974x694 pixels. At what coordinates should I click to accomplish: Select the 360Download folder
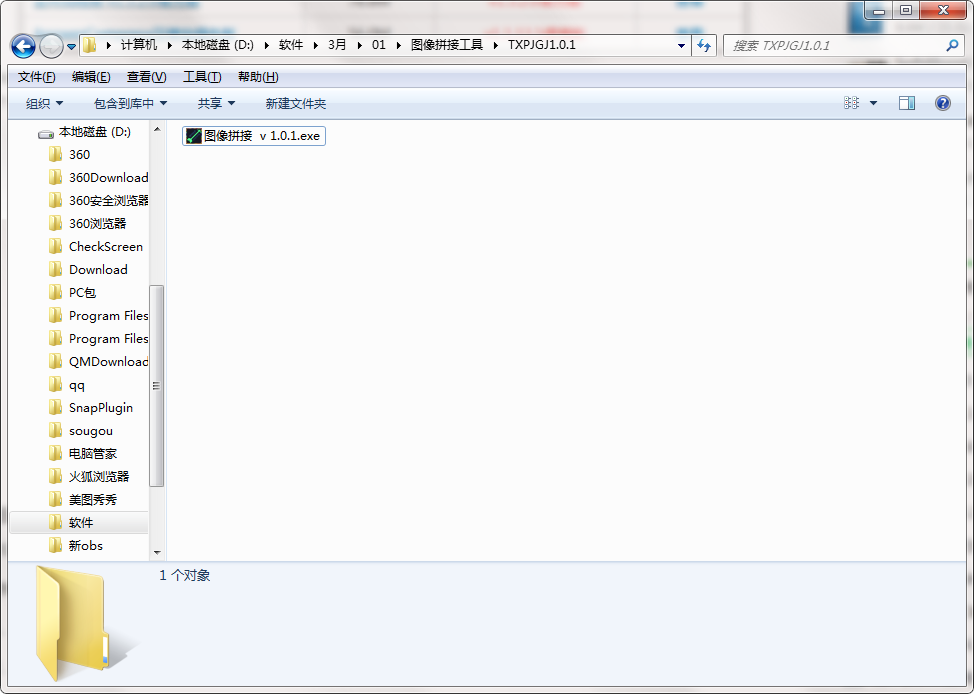pos(98,178)
